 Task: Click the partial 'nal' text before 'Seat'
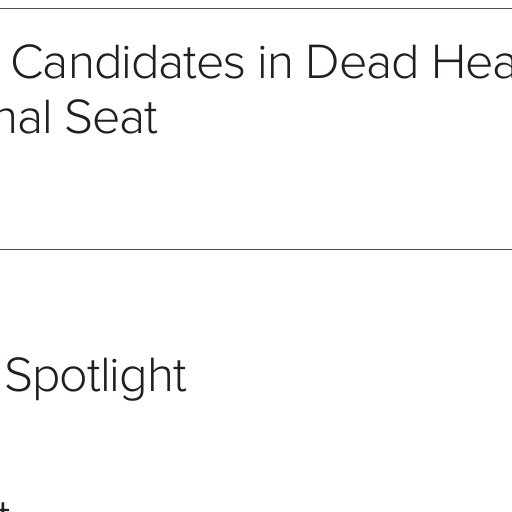pos(25,117)
